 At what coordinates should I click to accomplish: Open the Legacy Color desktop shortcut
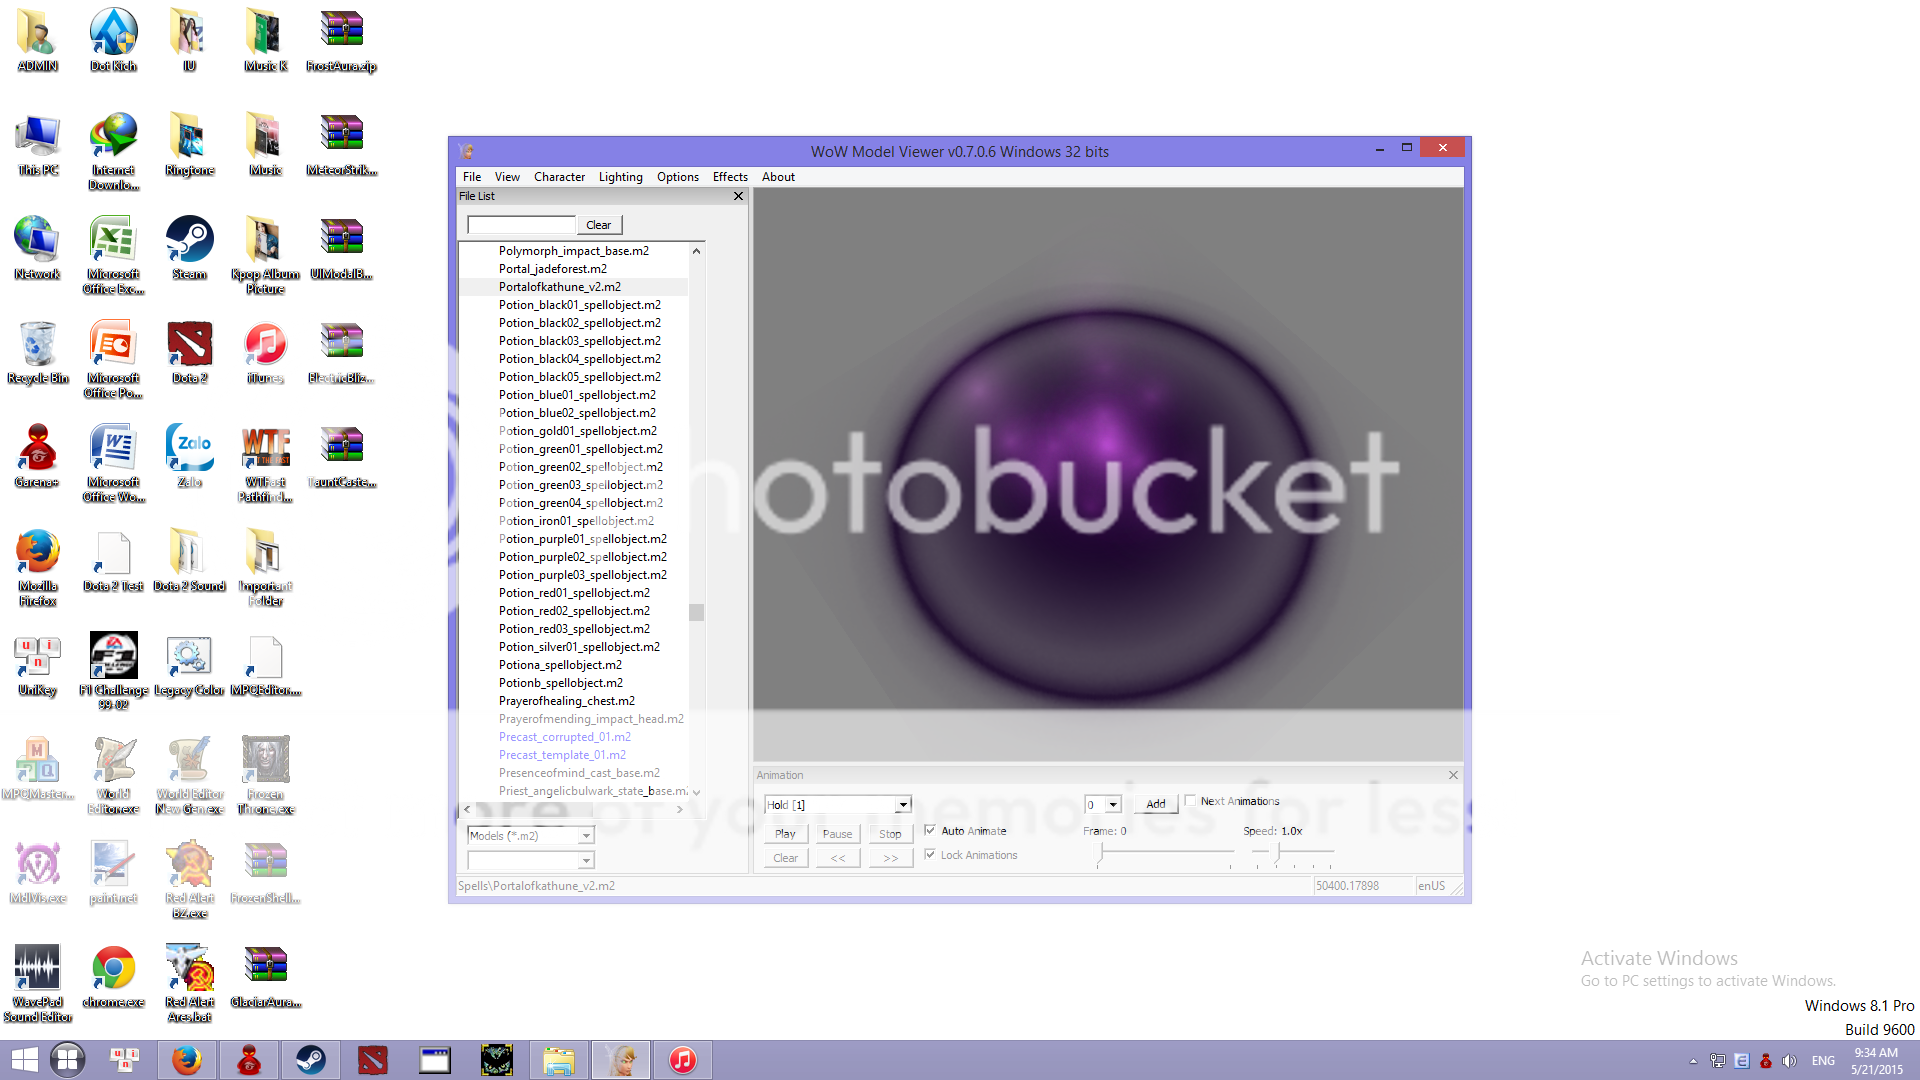tap(189, 665)
